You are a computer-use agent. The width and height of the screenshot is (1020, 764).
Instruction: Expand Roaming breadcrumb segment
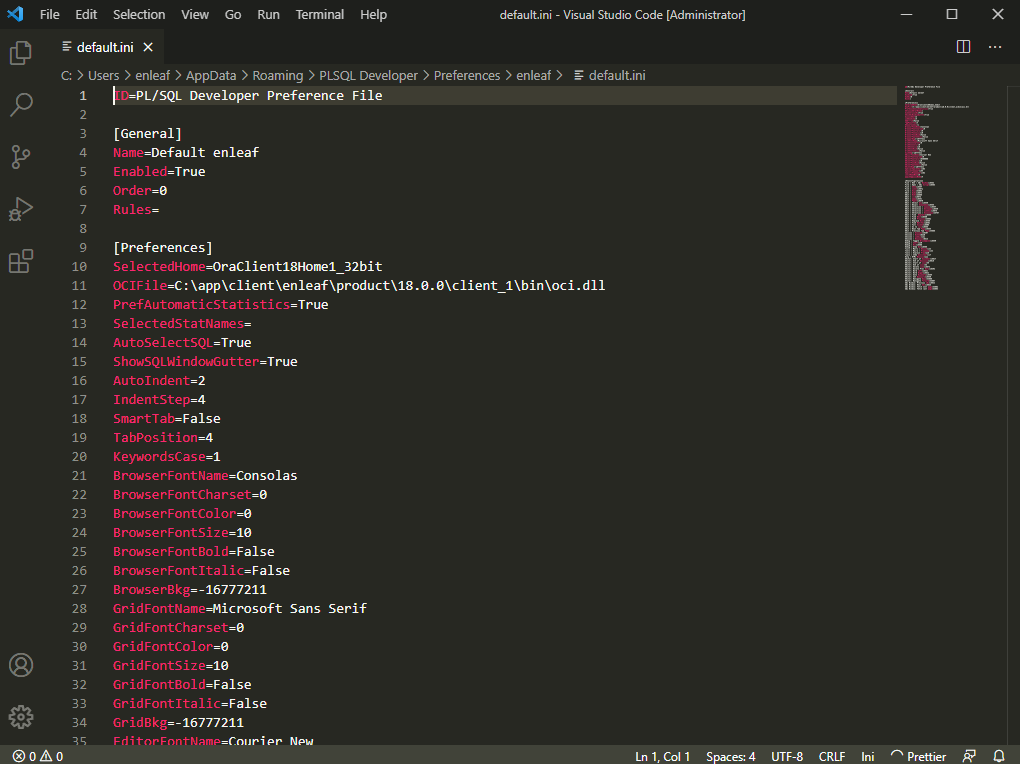click(x=278, y=75)
